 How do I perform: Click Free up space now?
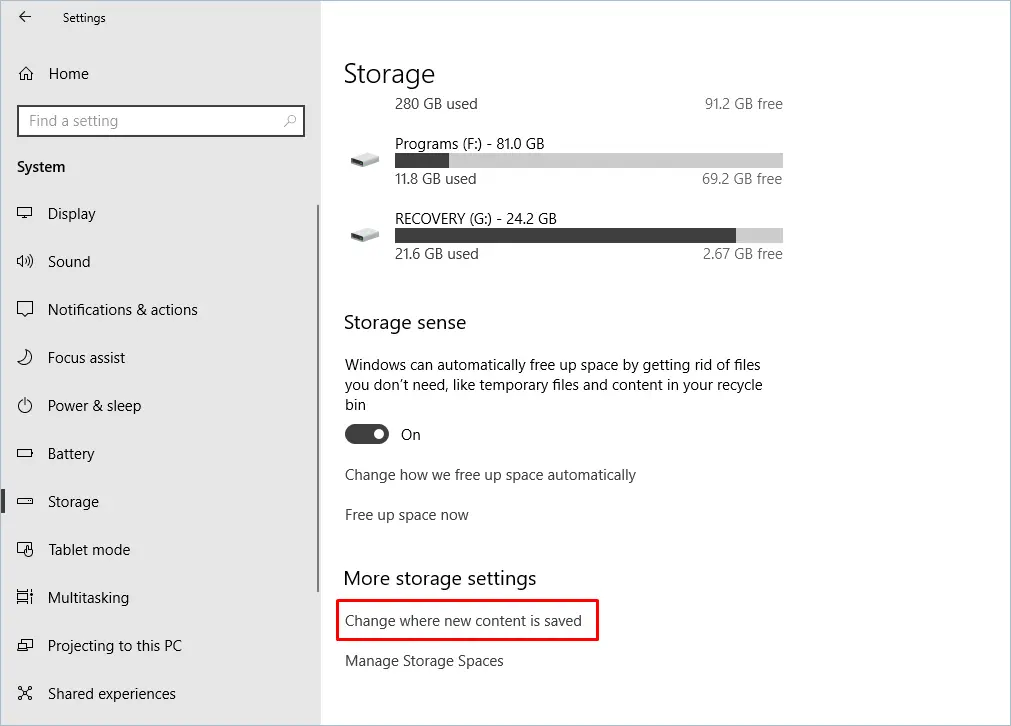pyautogui.click(x=406, y=515)
